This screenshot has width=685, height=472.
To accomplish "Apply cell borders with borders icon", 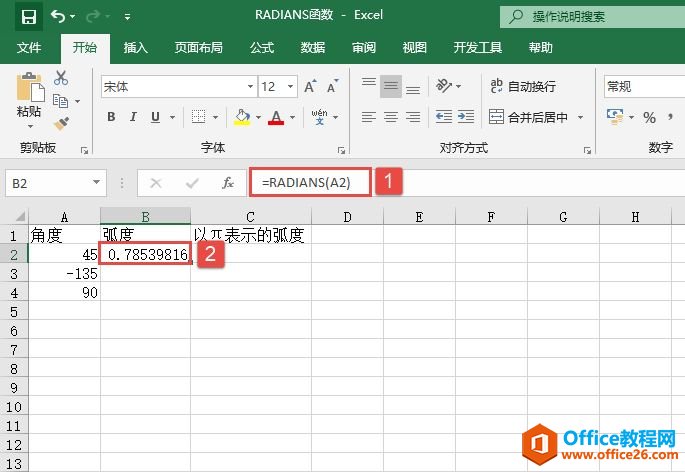I will (x=198, y=117).
